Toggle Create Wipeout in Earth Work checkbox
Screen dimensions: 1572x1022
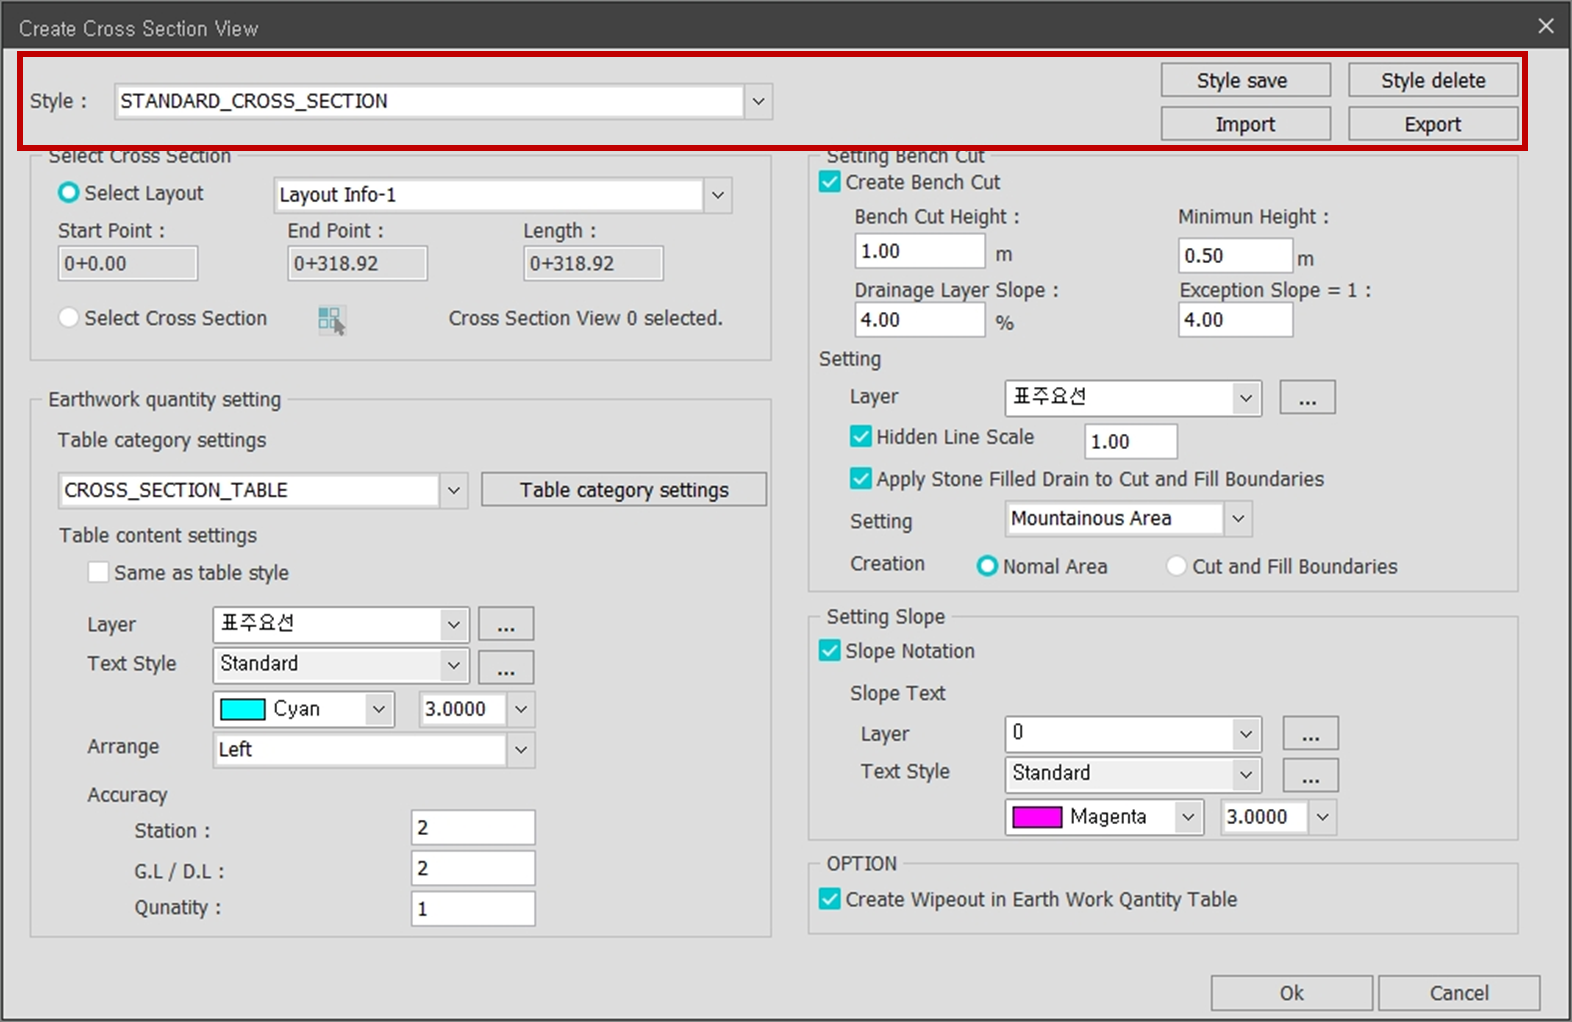point(829,898)
